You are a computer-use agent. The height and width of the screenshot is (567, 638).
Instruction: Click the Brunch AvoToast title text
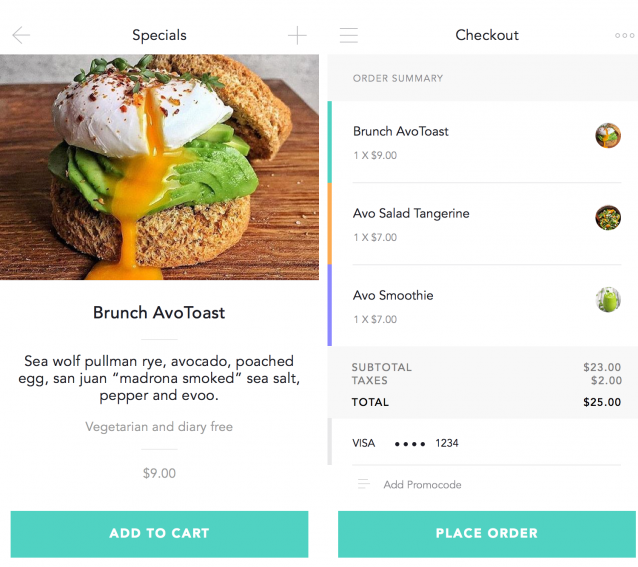point(159,313)
